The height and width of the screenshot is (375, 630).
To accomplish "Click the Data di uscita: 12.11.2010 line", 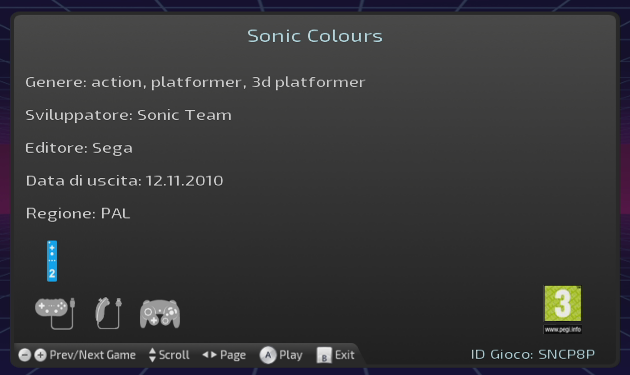I will click(125, 181).
